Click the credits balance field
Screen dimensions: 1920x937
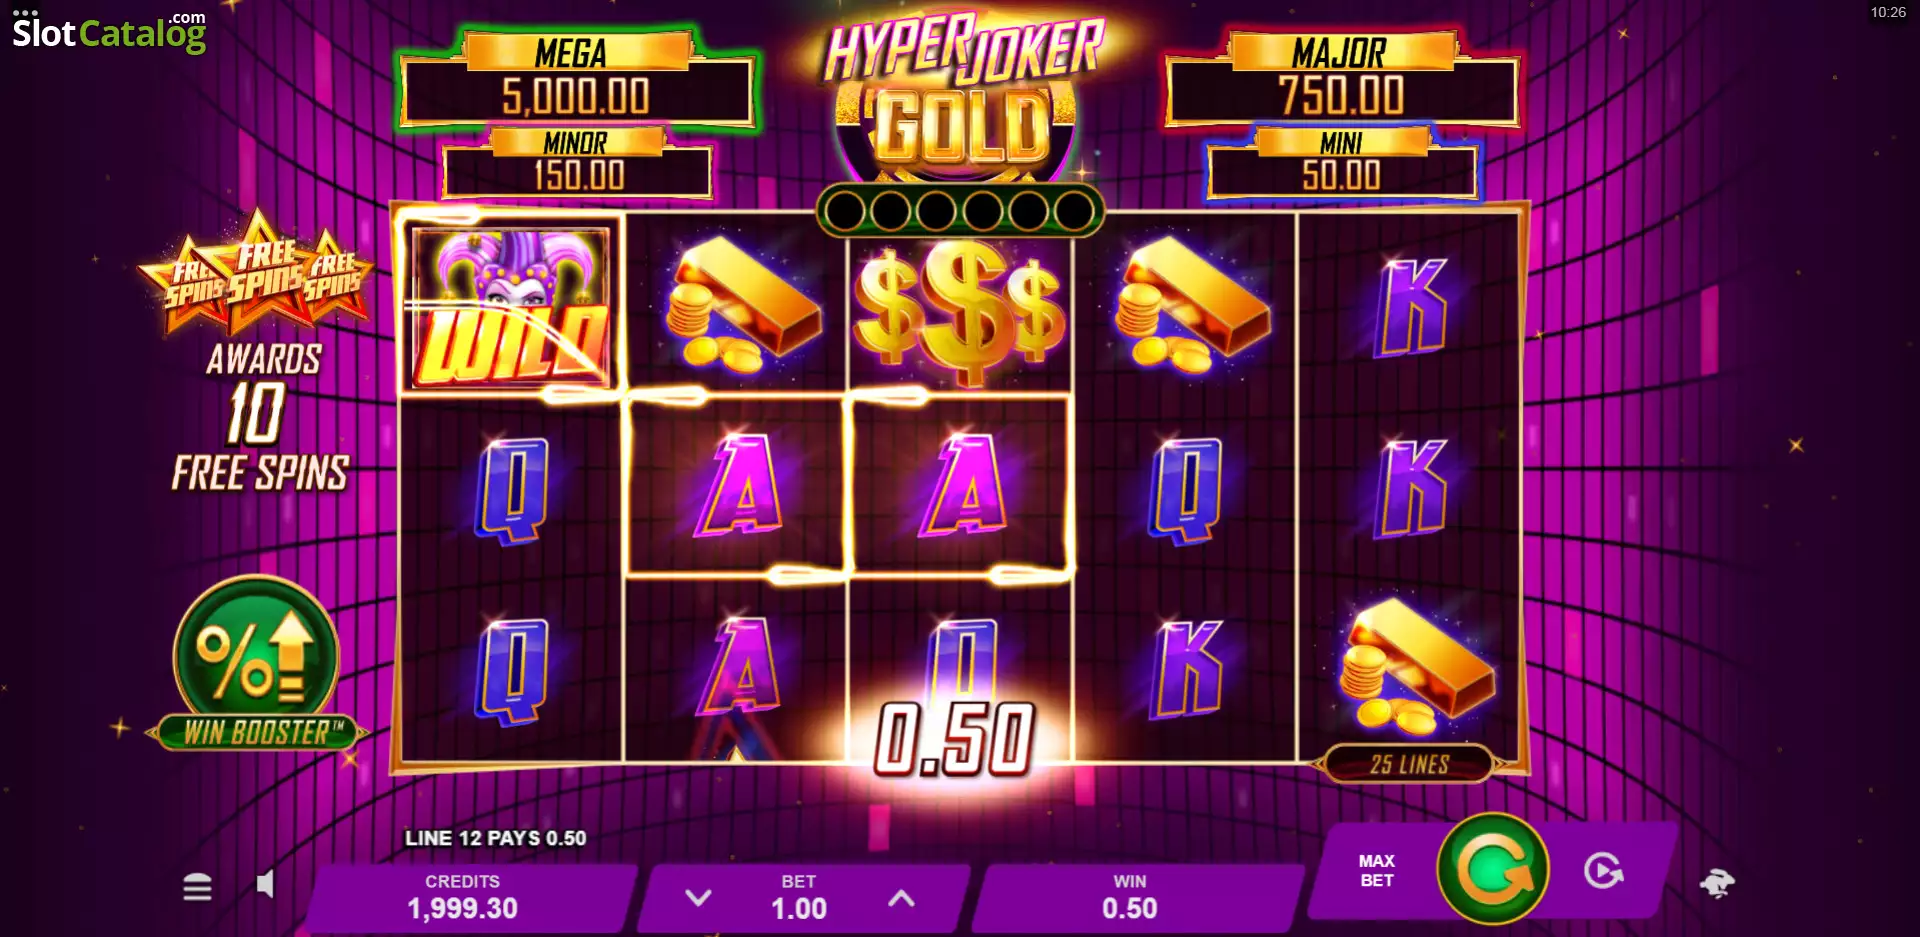click(463, 897)
